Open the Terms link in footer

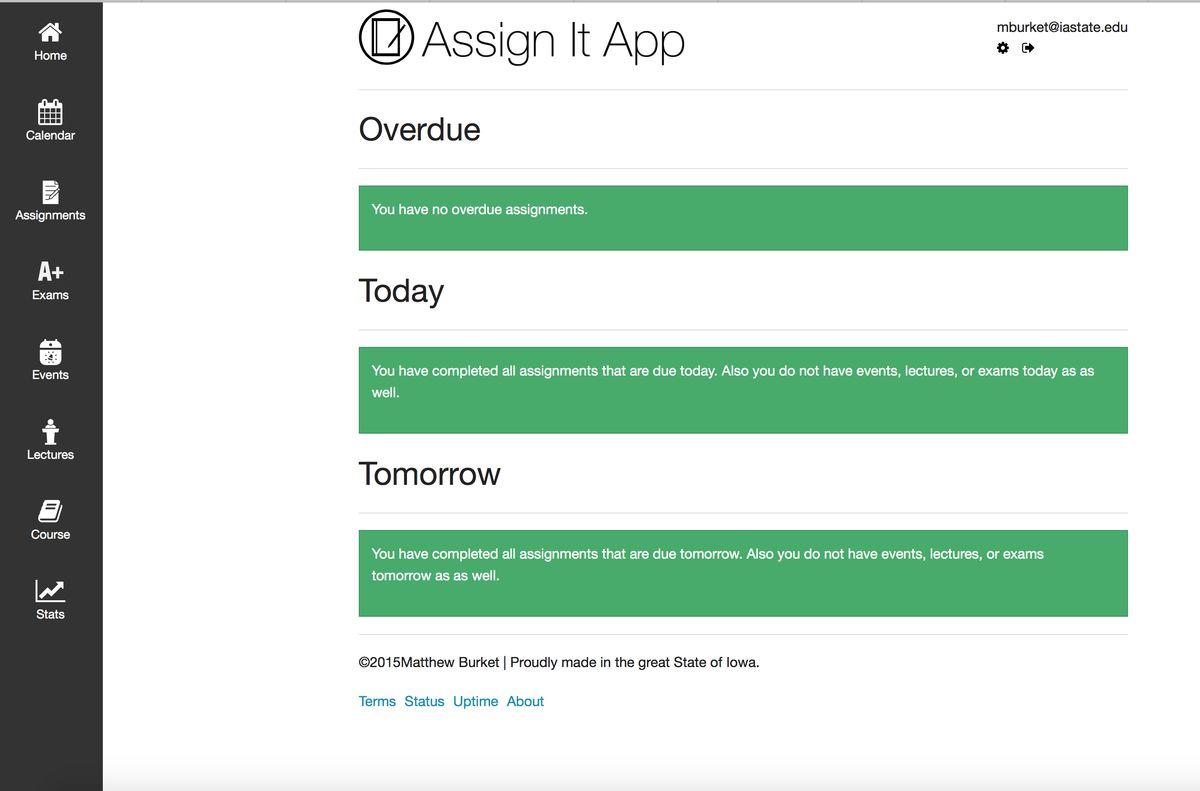[x=377, y=701]
